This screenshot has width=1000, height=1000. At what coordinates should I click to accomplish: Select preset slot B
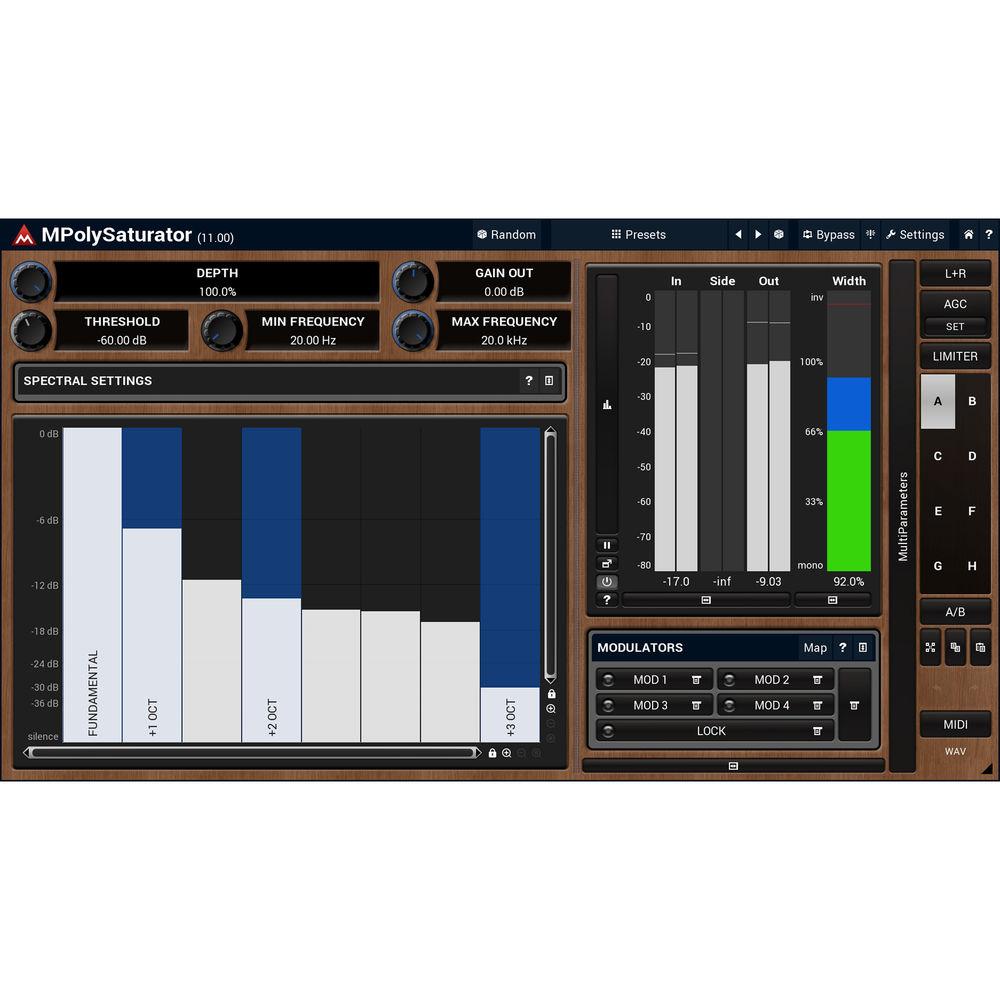972,402
